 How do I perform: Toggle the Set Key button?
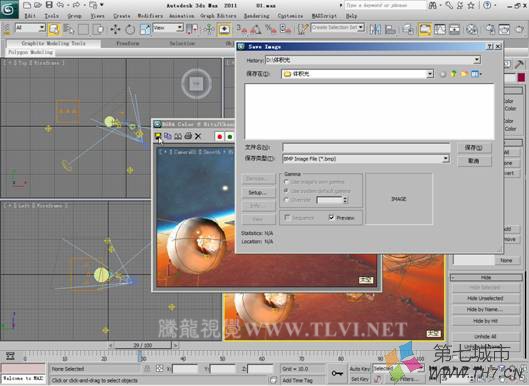(360, 379)
